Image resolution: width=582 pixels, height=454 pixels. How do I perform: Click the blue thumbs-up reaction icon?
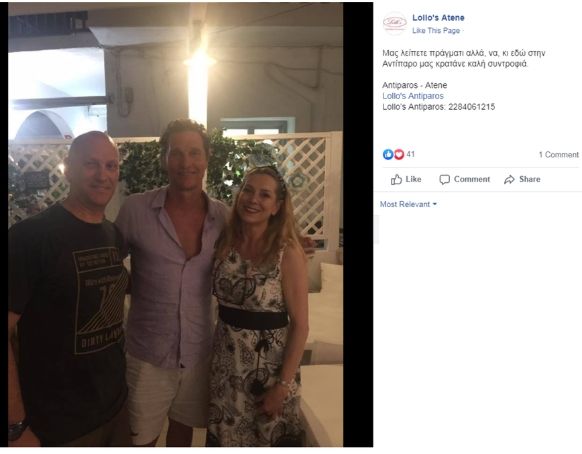coord(388,154)
